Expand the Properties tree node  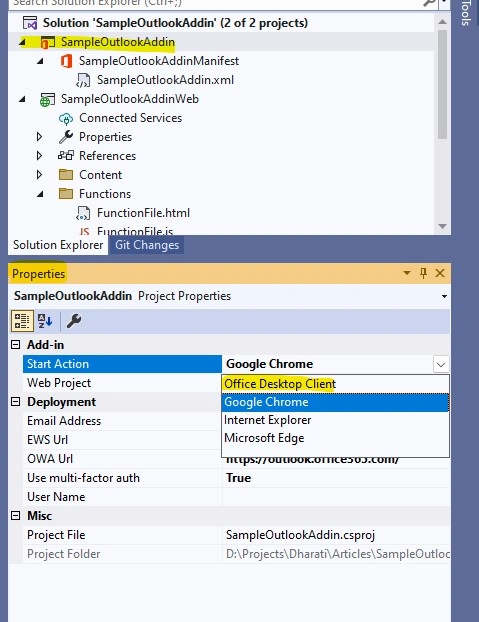tap(39, 137)
